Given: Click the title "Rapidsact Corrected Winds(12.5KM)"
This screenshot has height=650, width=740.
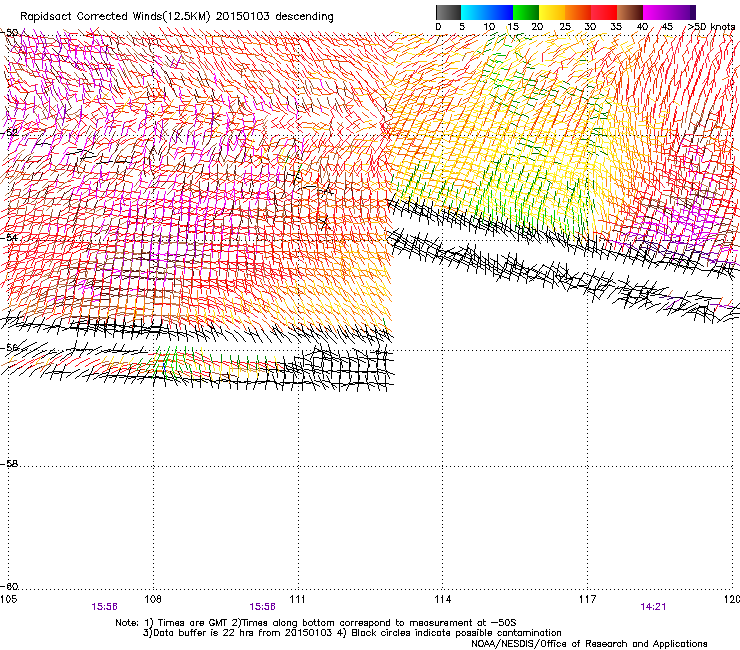Looking at the screenshot, I should pyautogui.click(x=115, y=17).
